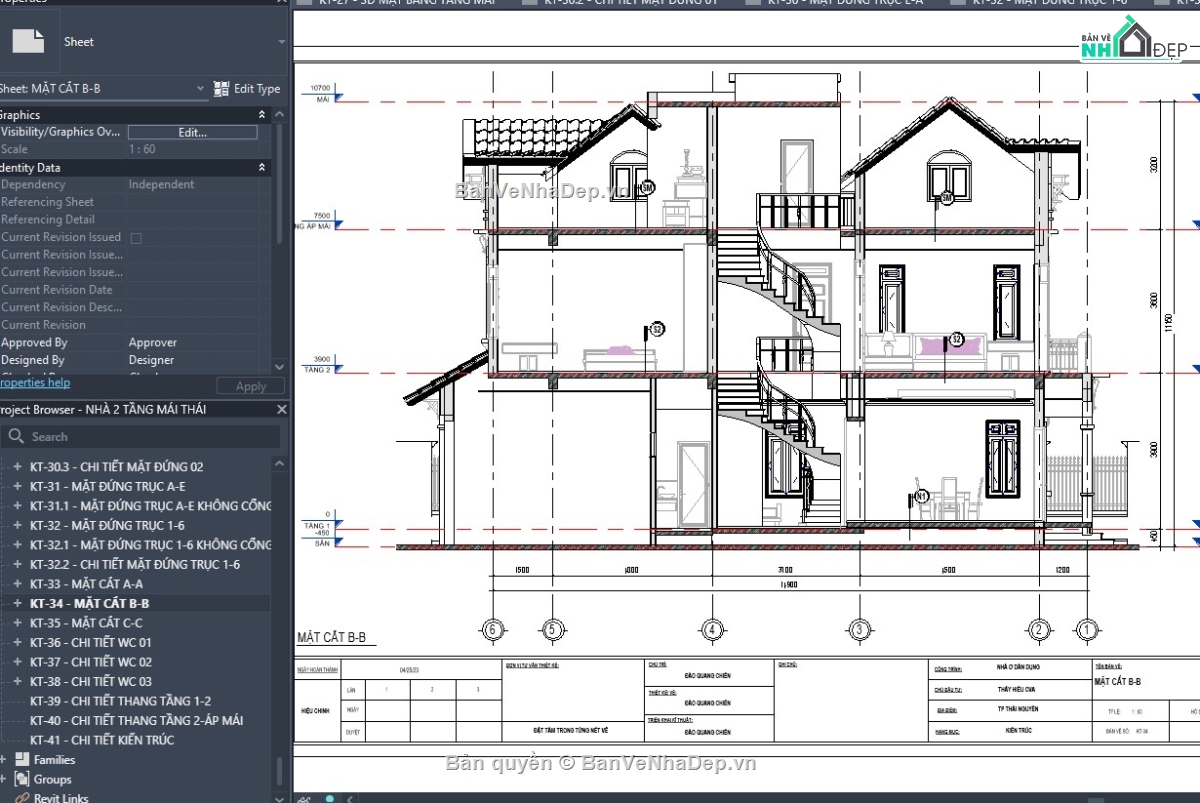
Task: Select grid bubble 6 under the section
Action: [x=491, y=630]
